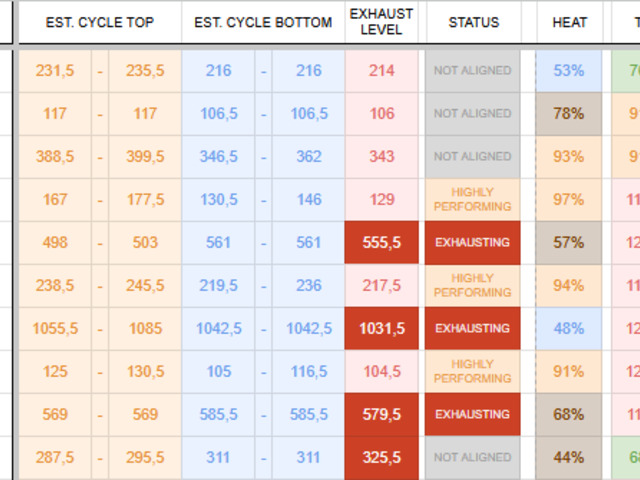Click the STATUS column header
640x480 pixels.
pyautogui.click(x=473, y=22)
